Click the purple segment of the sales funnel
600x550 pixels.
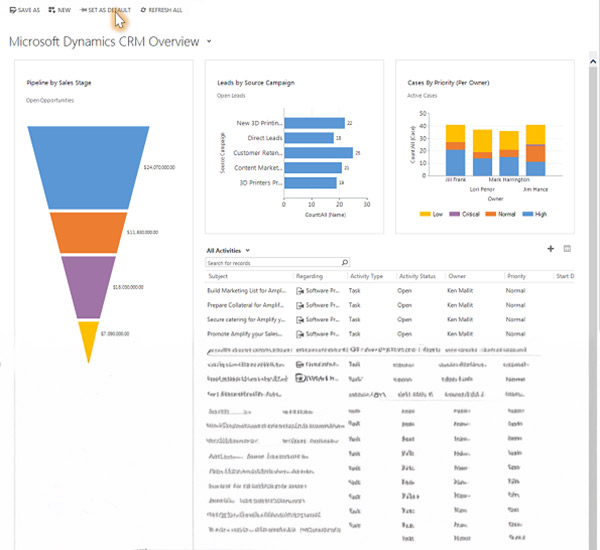point(88,287)
